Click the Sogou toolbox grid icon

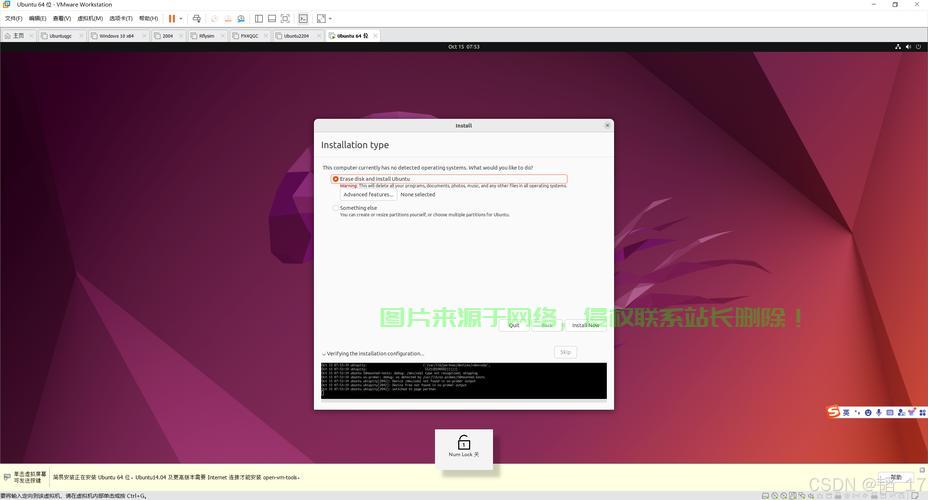point(923,412)
